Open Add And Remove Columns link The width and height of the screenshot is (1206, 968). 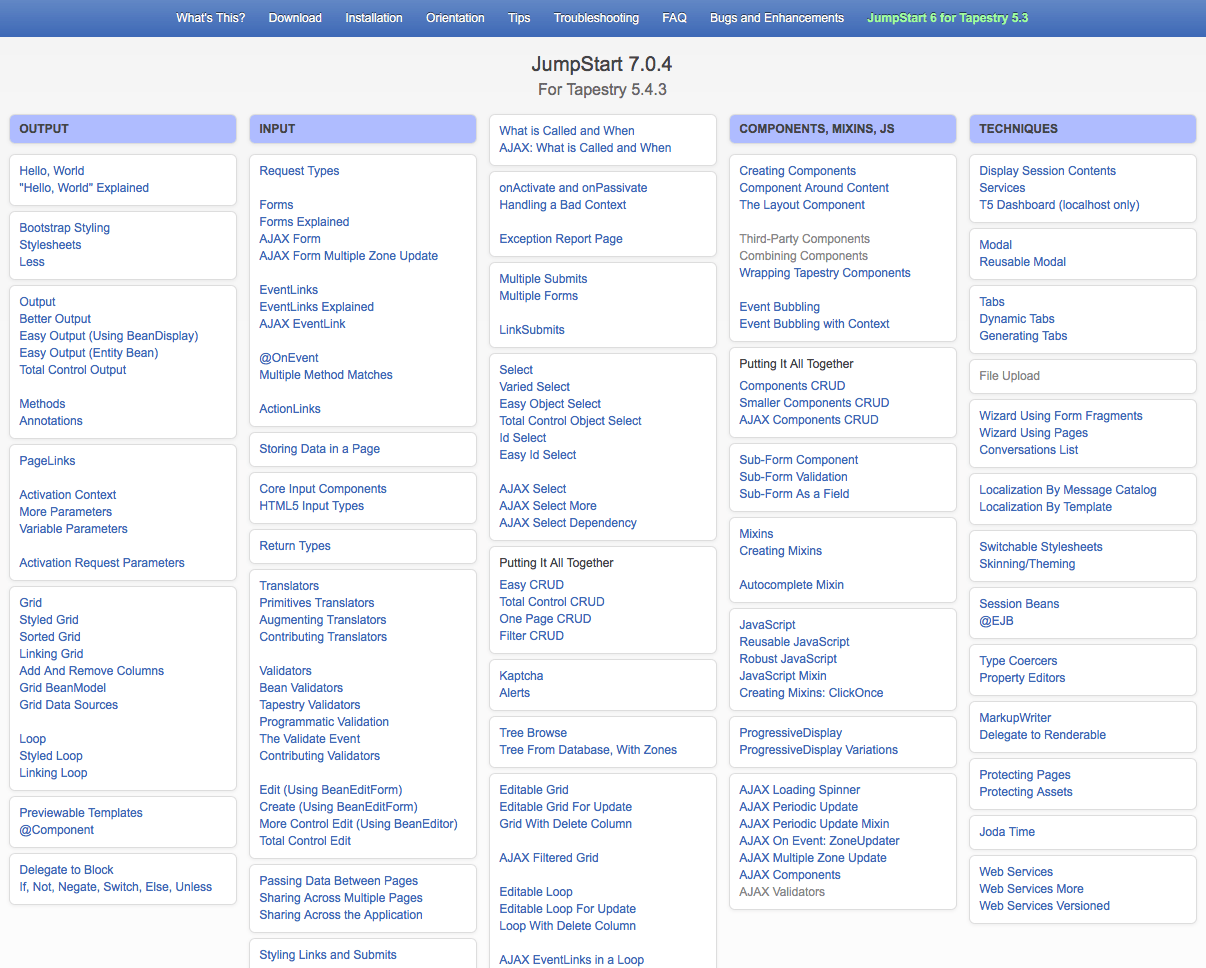(92, 671)
